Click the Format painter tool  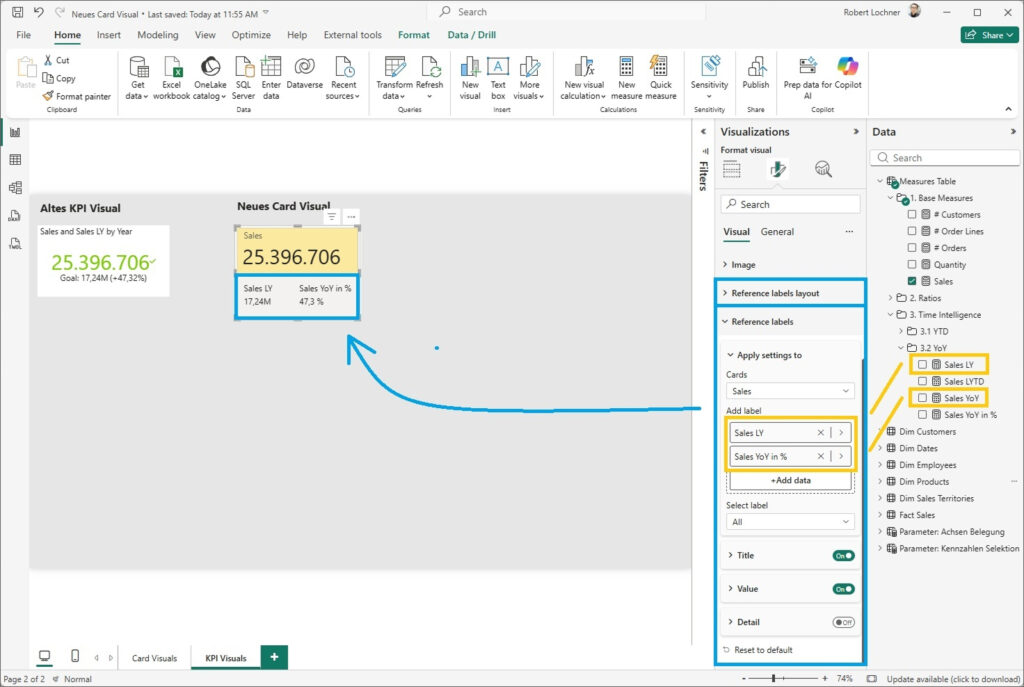[76, 96]
